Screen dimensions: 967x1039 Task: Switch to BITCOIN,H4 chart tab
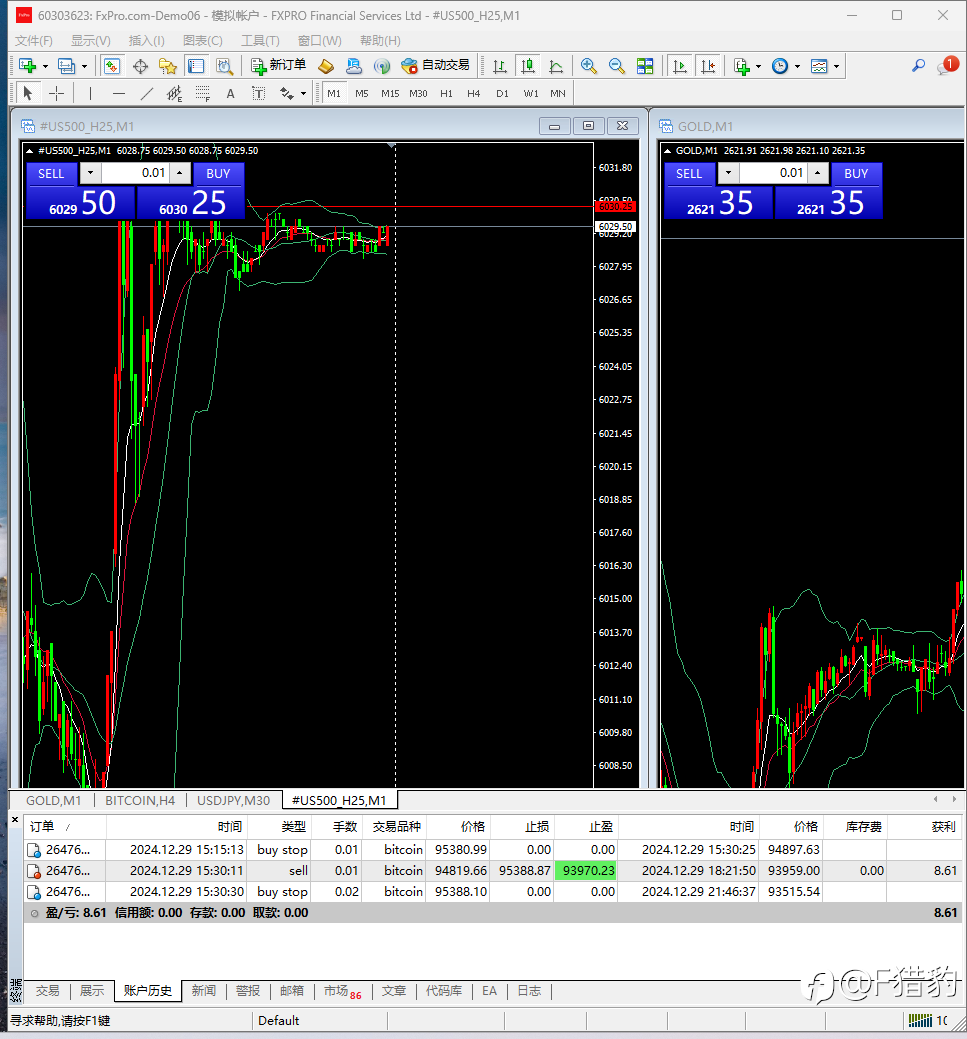140,800
